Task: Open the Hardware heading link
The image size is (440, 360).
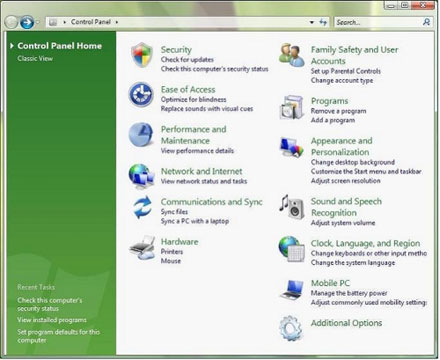Action: pyautogui.click(x=179, y=242)
